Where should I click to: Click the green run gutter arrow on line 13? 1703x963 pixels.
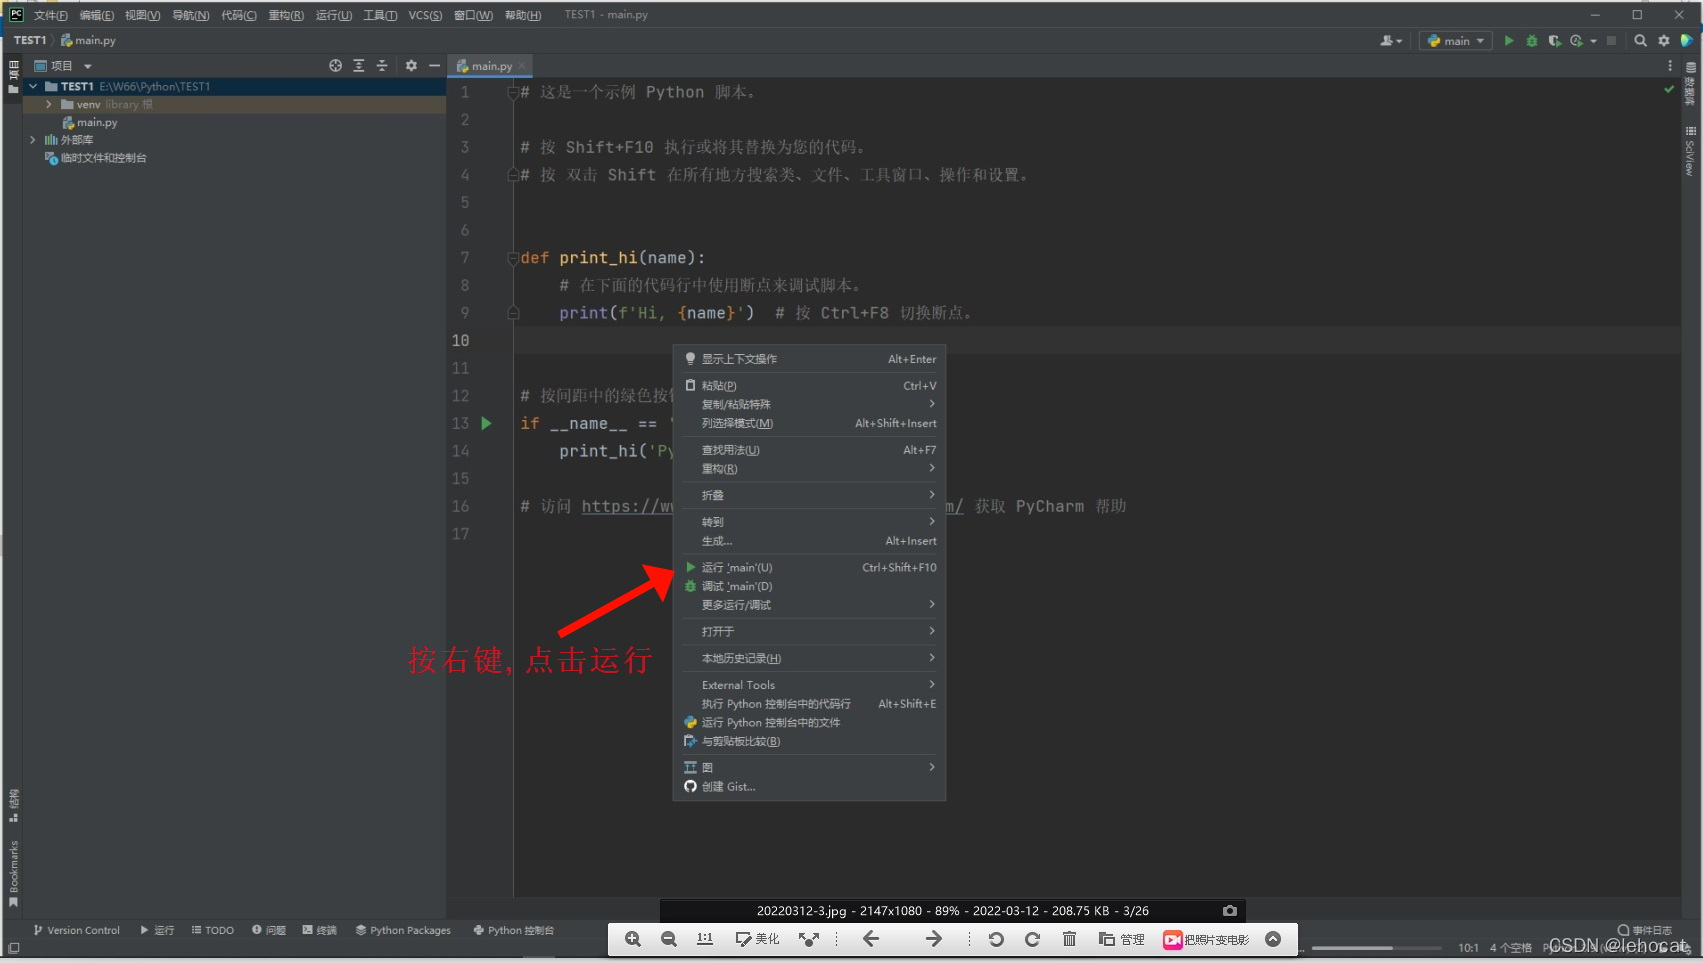[x=487, y=423]
